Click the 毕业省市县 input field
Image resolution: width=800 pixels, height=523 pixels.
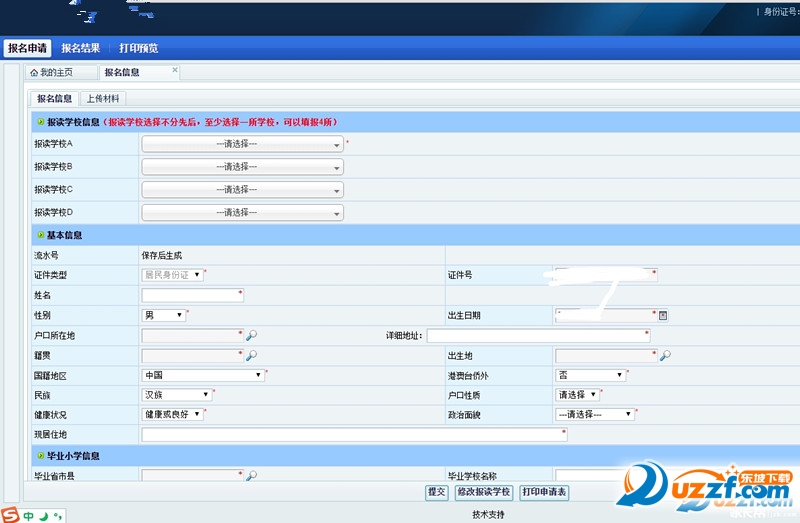point(192,476)
